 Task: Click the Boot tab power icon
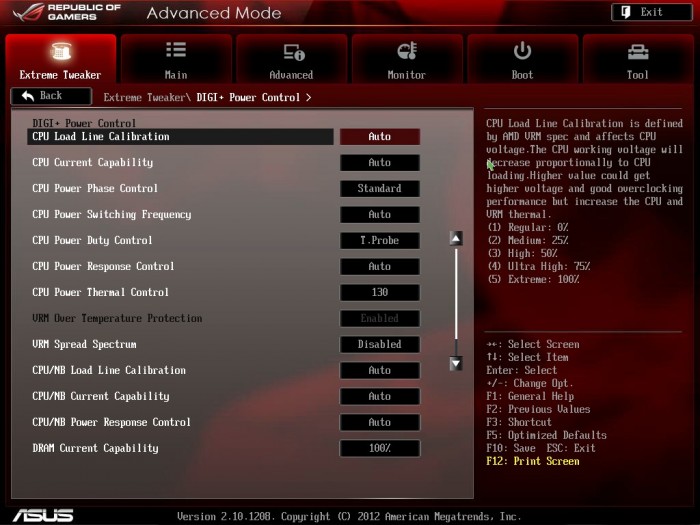click(x=522, y=51)
